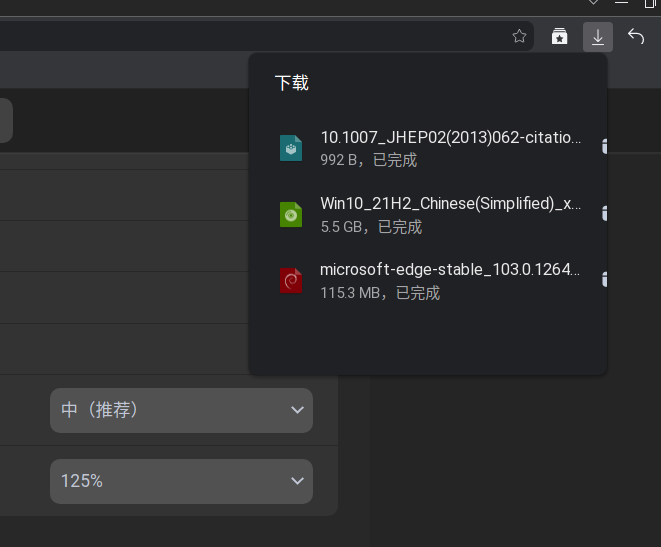661x547 pixels.
Task: Click the 下载 panel heading
Action: click(292, 83)
